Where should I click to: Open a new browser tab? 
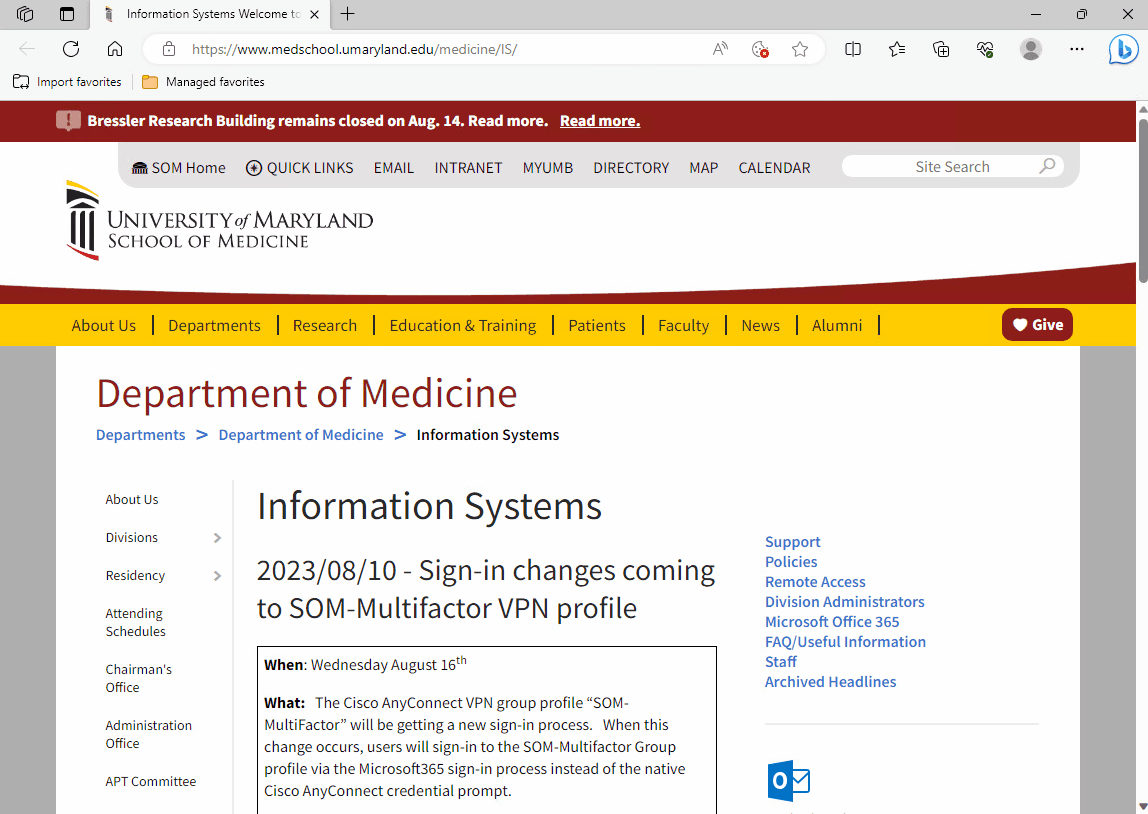(347, 14)
